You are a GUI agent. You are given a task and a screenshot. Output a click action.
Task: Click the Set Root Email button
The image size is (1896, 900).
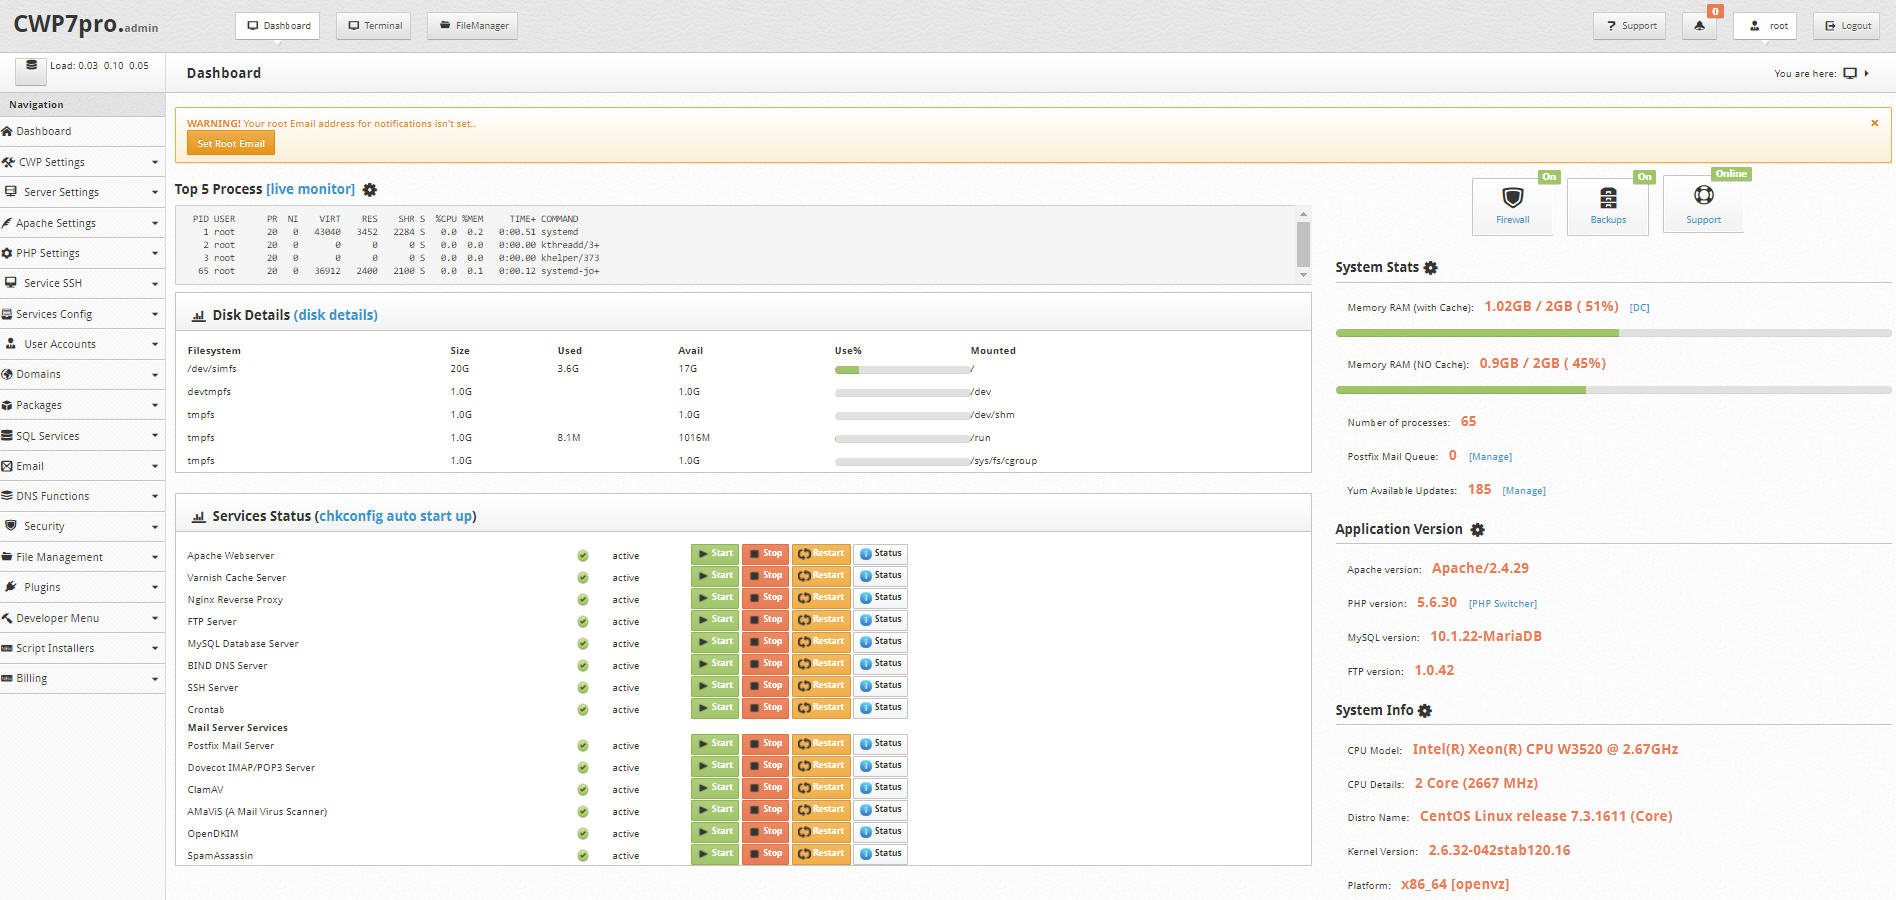pos(231,144)
